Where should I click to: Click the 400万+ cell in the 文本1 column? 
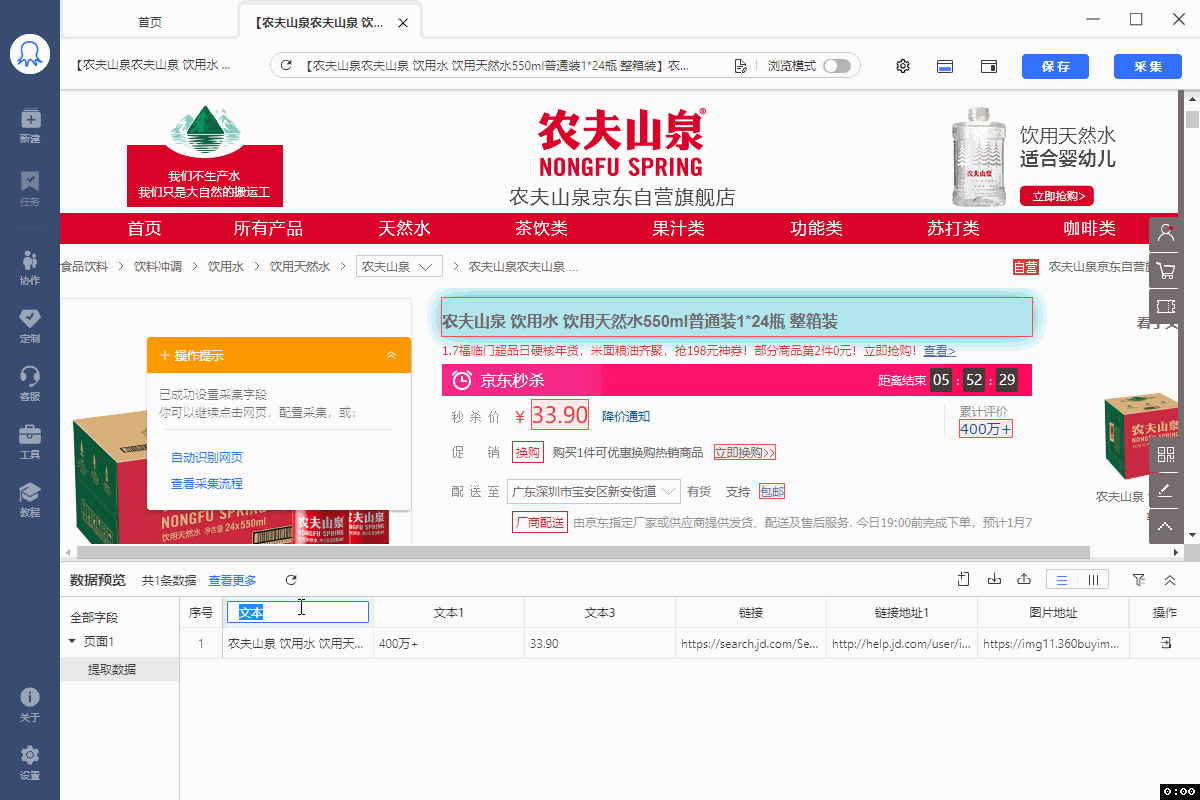(x=449, y=644)
